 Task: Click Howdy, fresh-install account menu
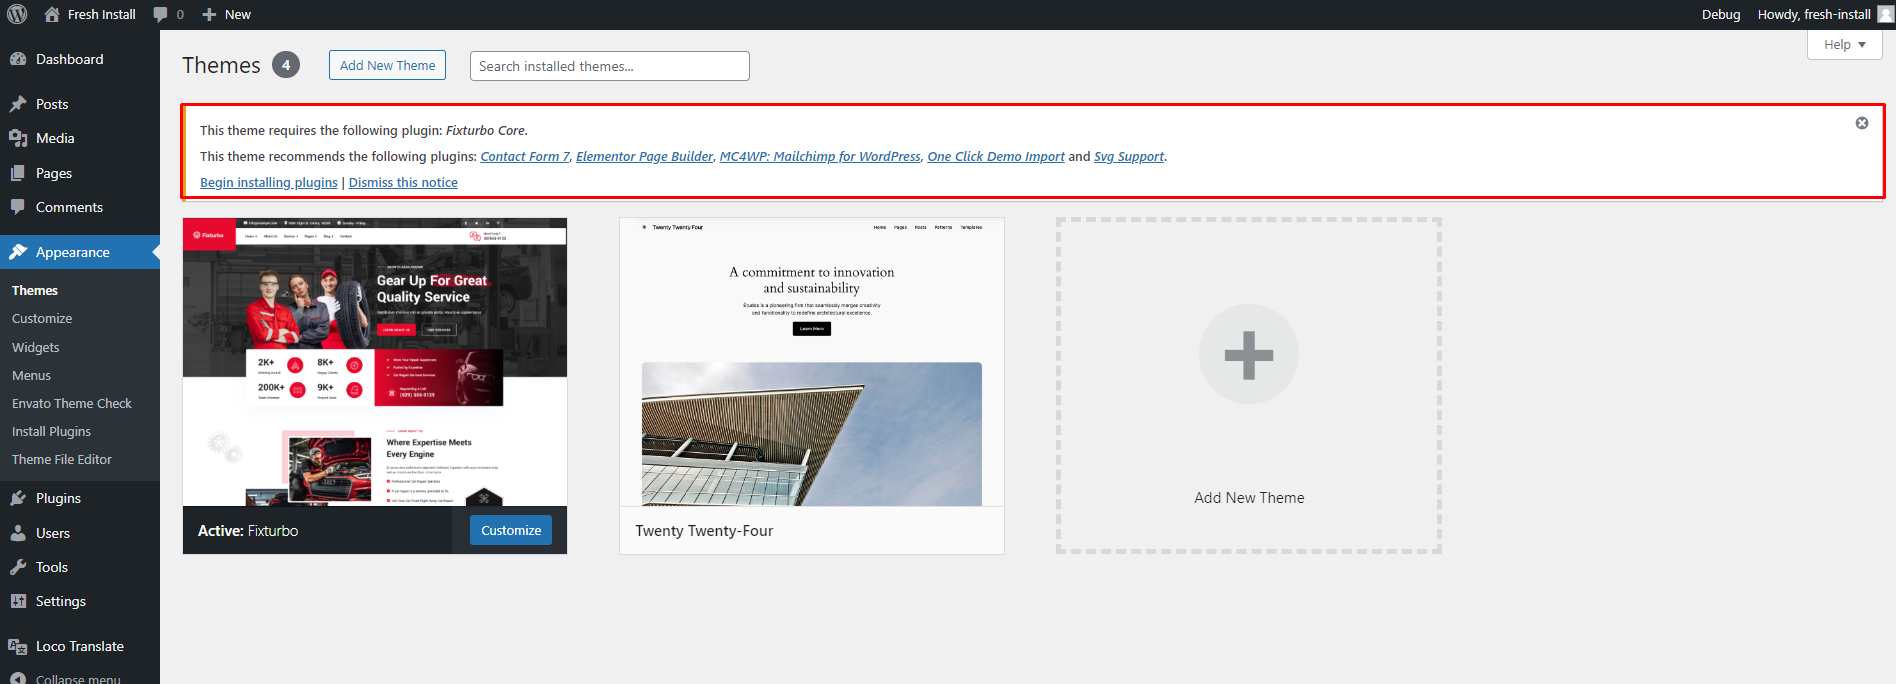click(1824, 14)
